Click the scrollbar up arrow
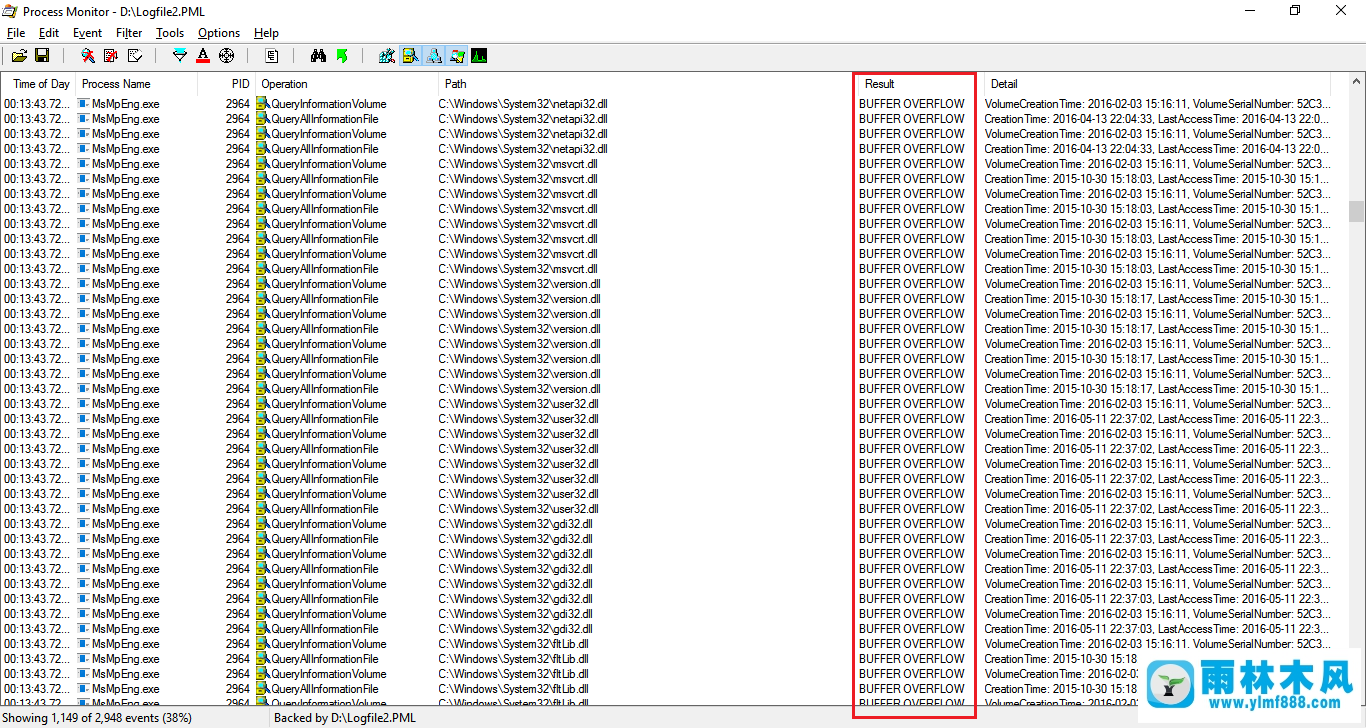 point(1356,81)
